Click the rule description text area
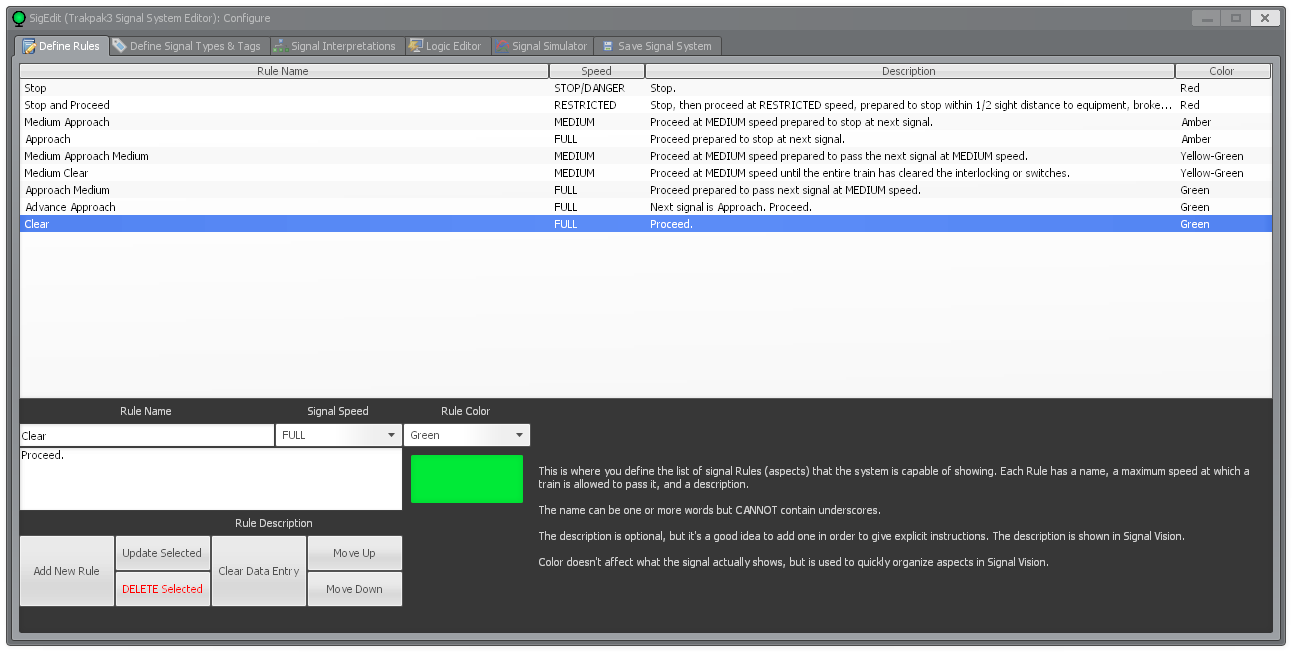 pyautogui.click(x=211, y=479)
